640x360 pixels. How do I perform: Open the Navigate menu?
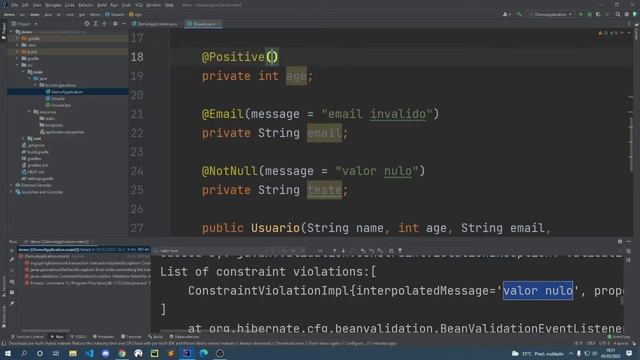[x=53, y=5]
